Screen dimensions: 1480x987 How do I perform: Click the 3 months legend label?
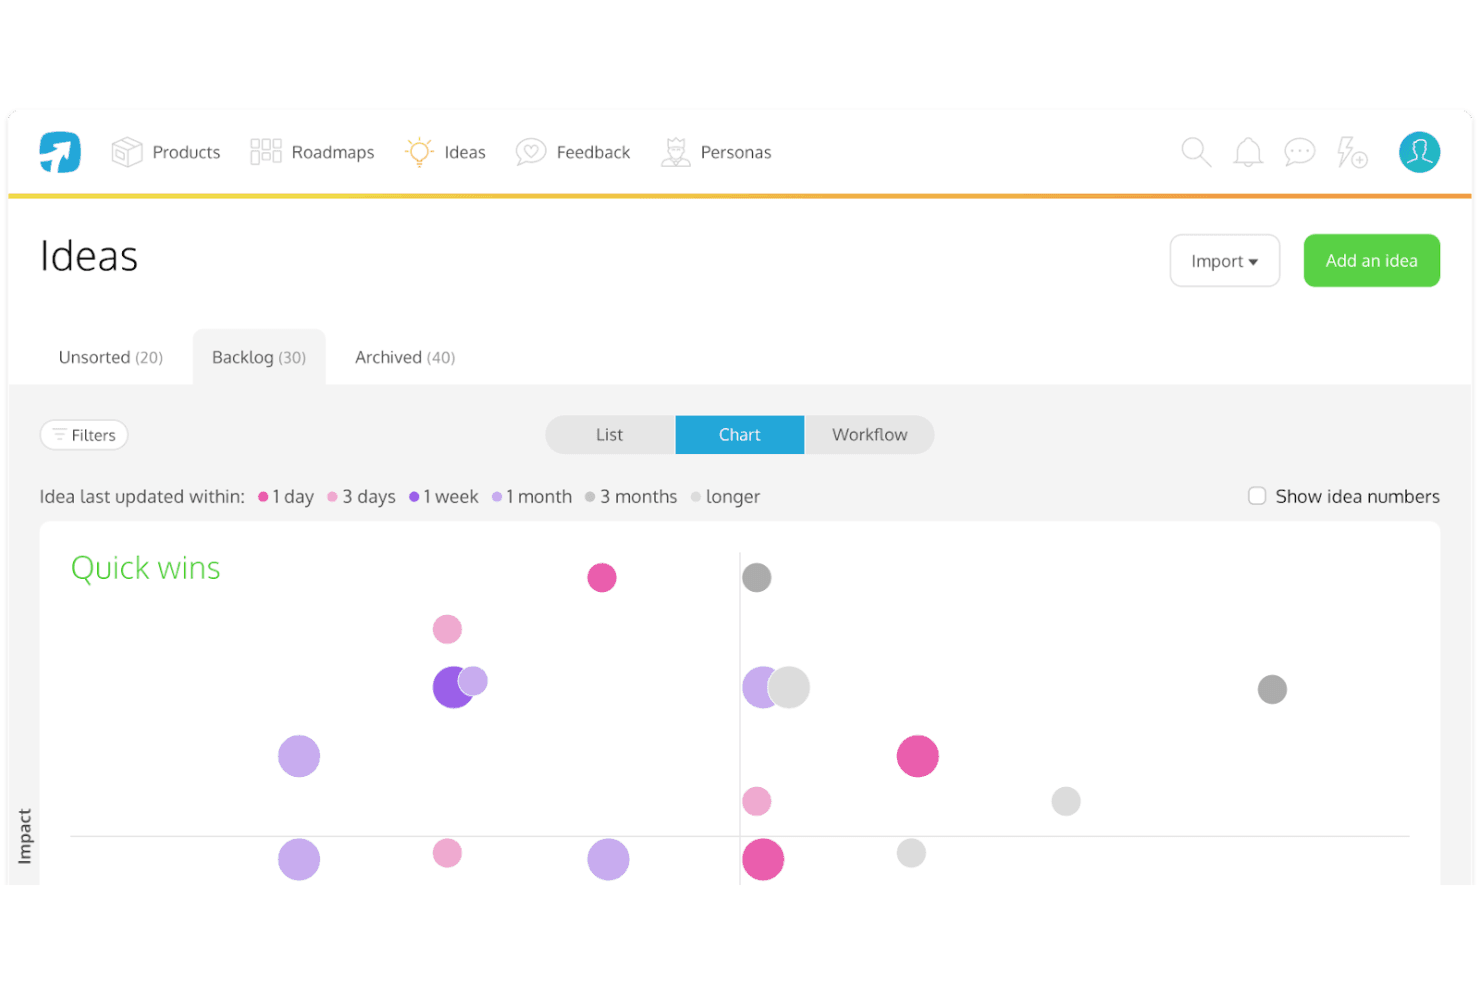click(x=639, y=497)
